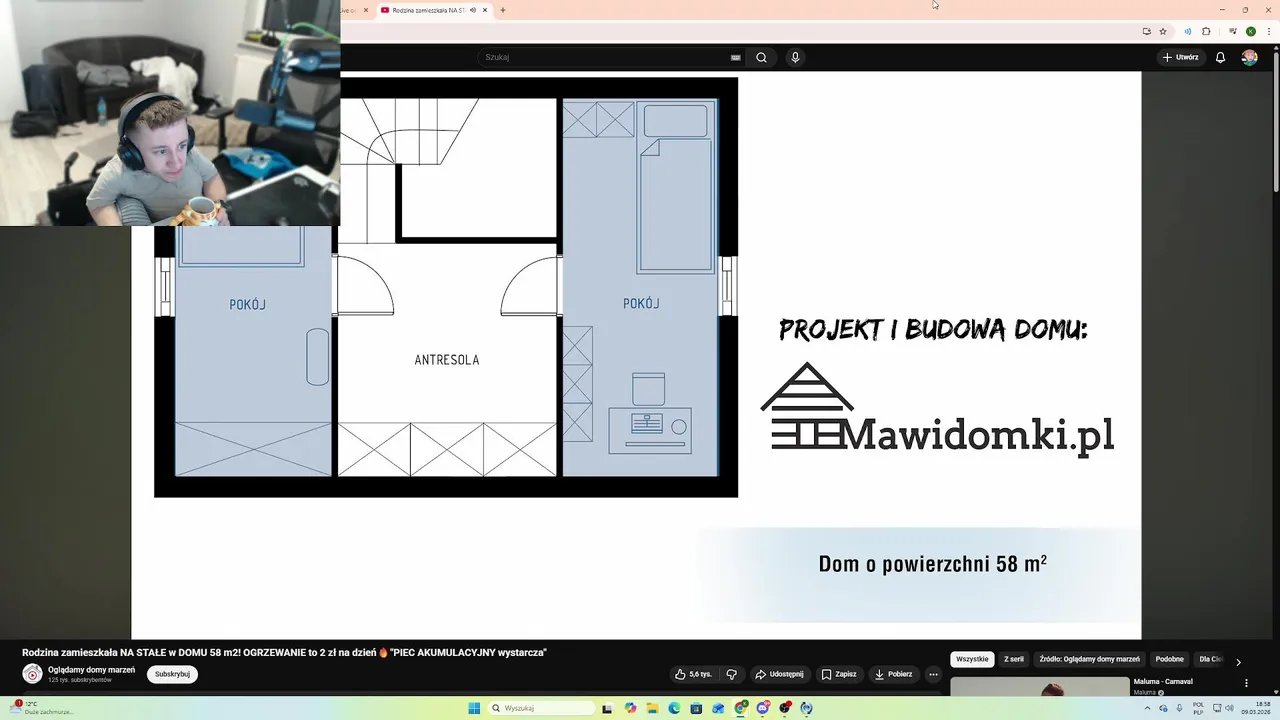The height and width of the screenshot is (720, 1280).
Task: Focus the YouTube Szukaj search field
Action: click(605, 57)
